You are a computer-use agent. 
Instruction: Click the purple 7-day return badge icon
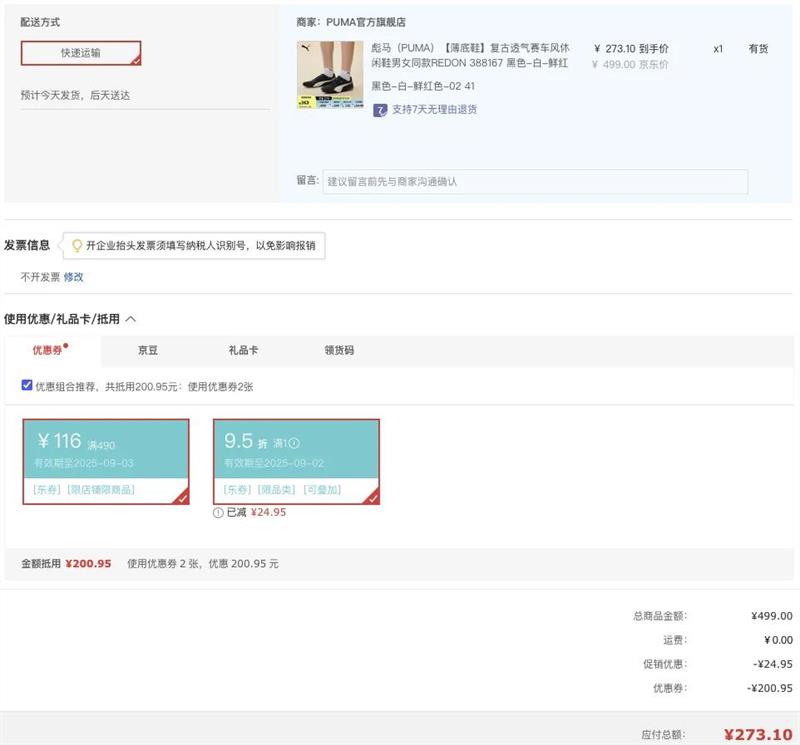pos(380,110)
